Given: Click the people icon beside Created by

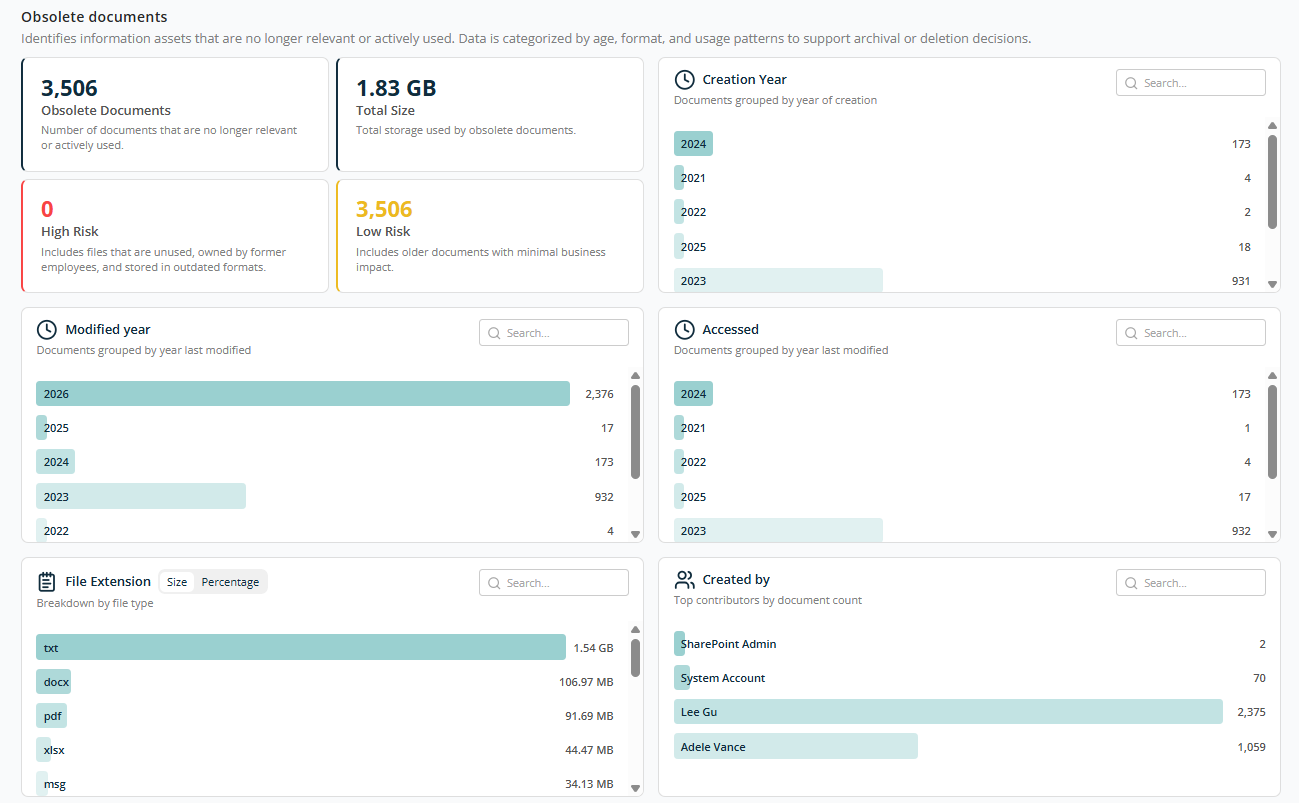Looking at the screenshot, I should [685, 580].
